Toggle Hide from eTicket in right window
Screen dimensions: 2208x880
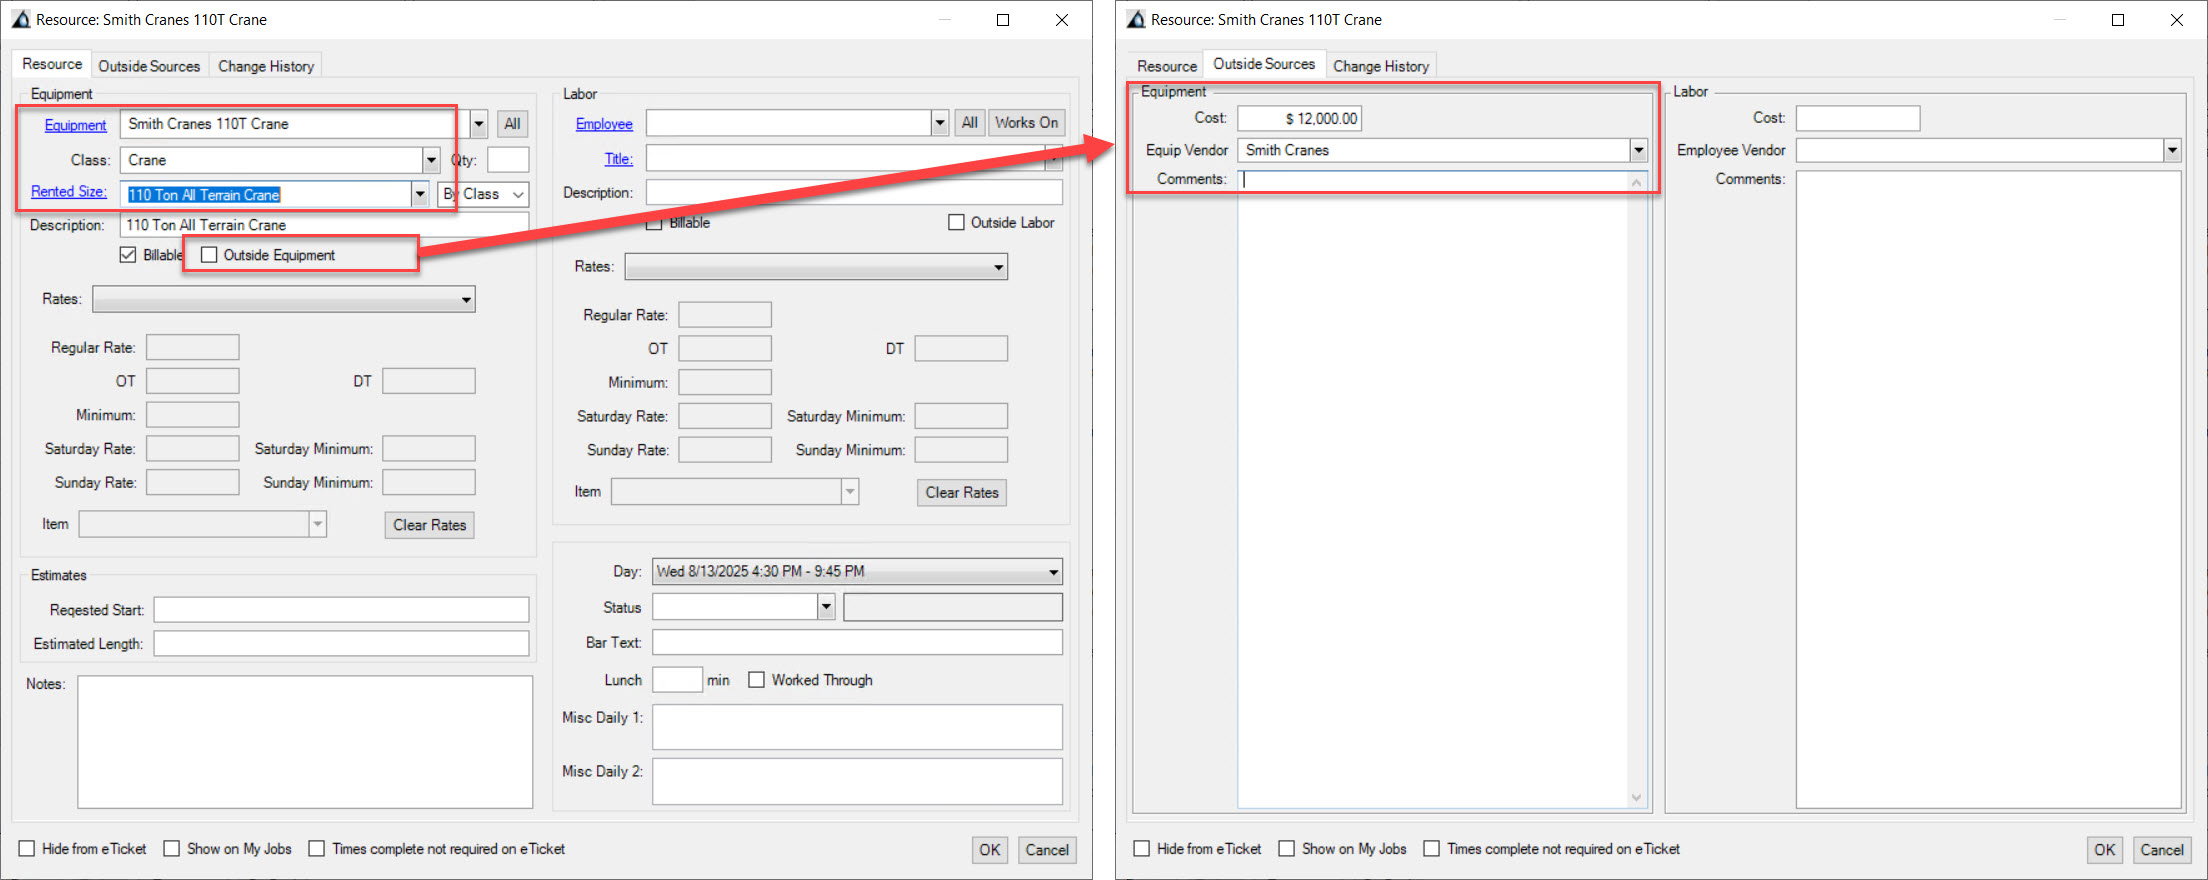click(1142, 849)
